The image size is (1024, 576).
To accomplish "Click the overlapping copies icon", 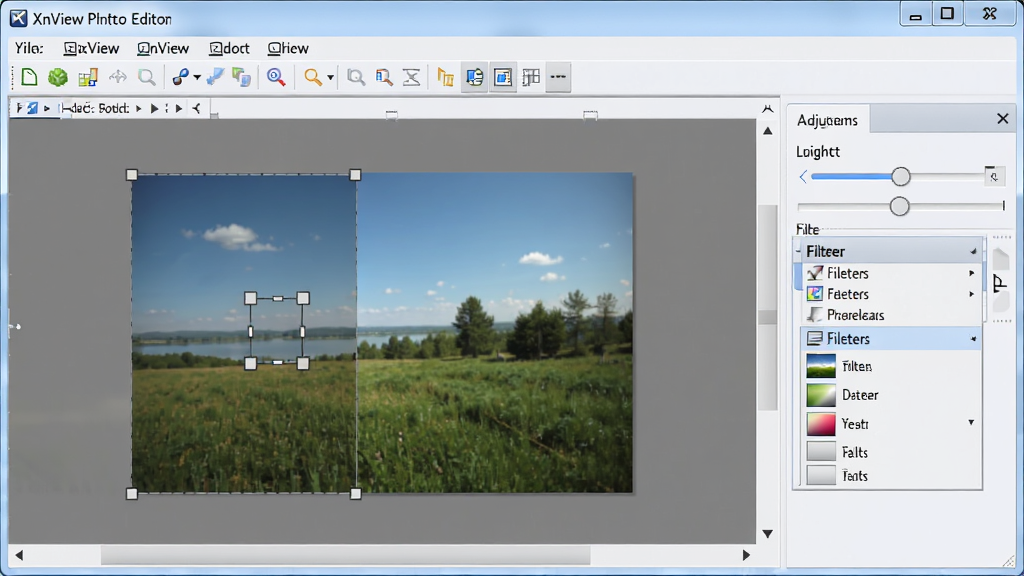I will click(x=242, y=77).
